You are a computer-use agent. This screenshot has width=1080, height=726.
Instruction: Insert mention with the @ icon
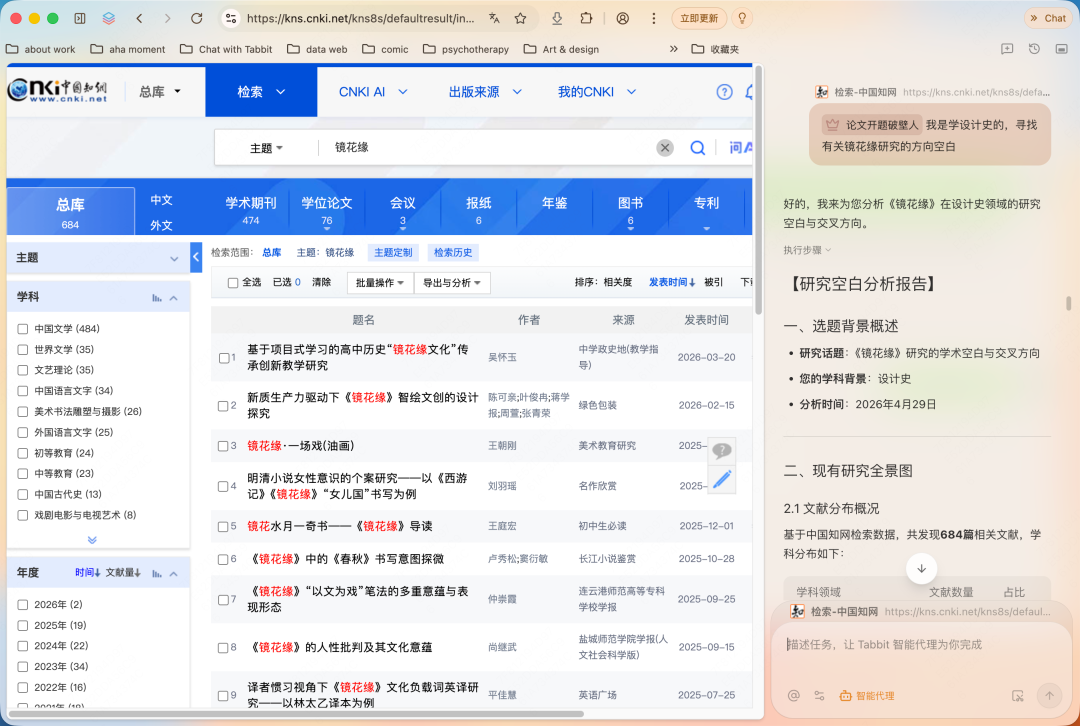point(793,696)
